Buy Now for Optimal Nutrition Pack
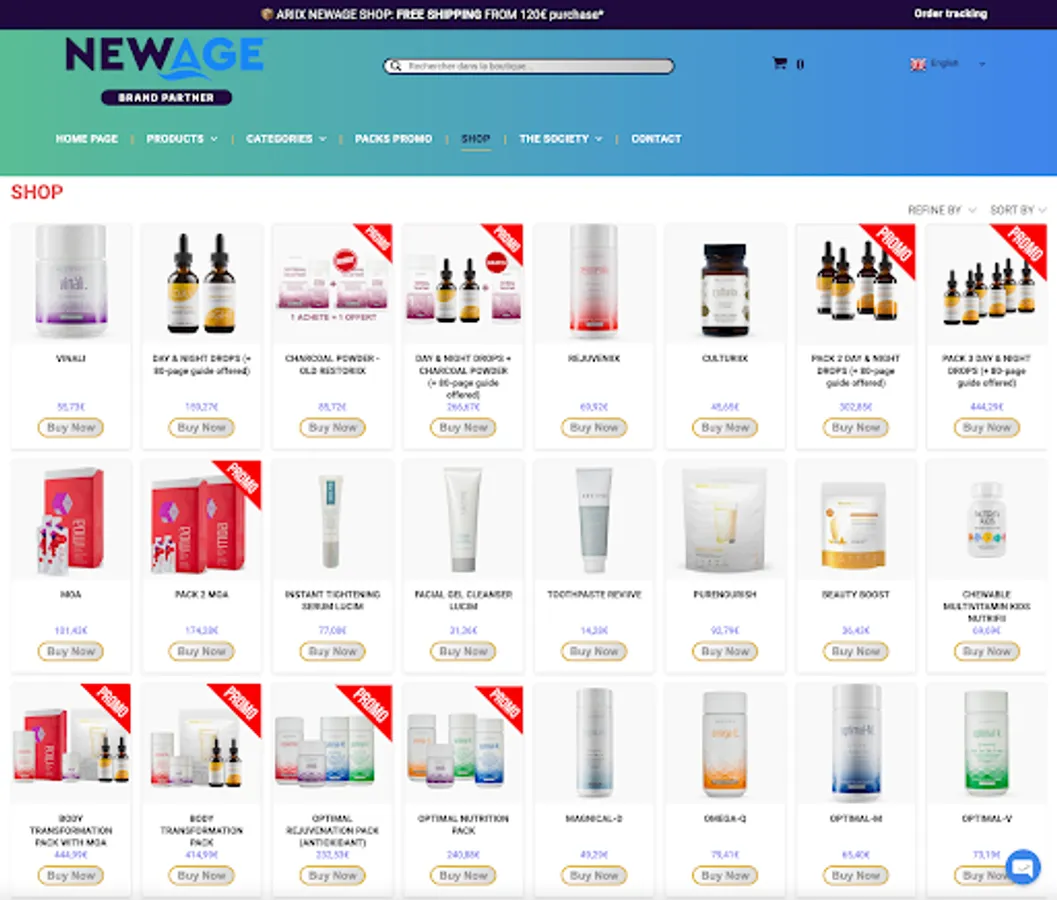Viewport: 1057px width, 900px height. pos(463,875)
